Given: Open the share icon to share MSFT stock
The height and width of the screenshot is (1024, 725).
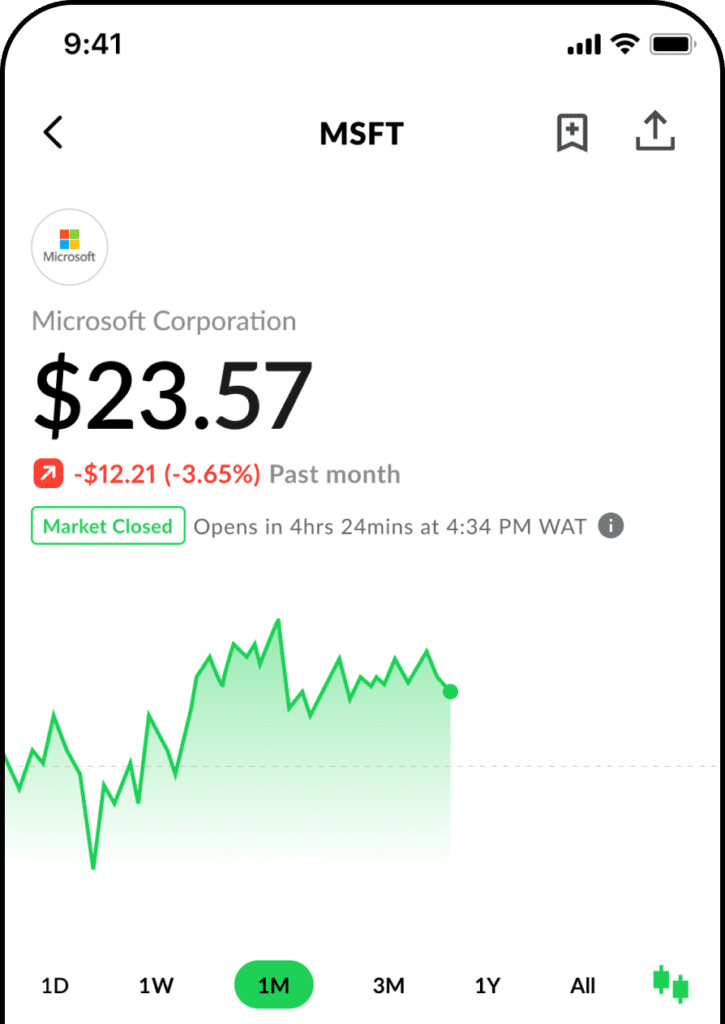Looking at the screenshot, I should click(x=655, y=131).
